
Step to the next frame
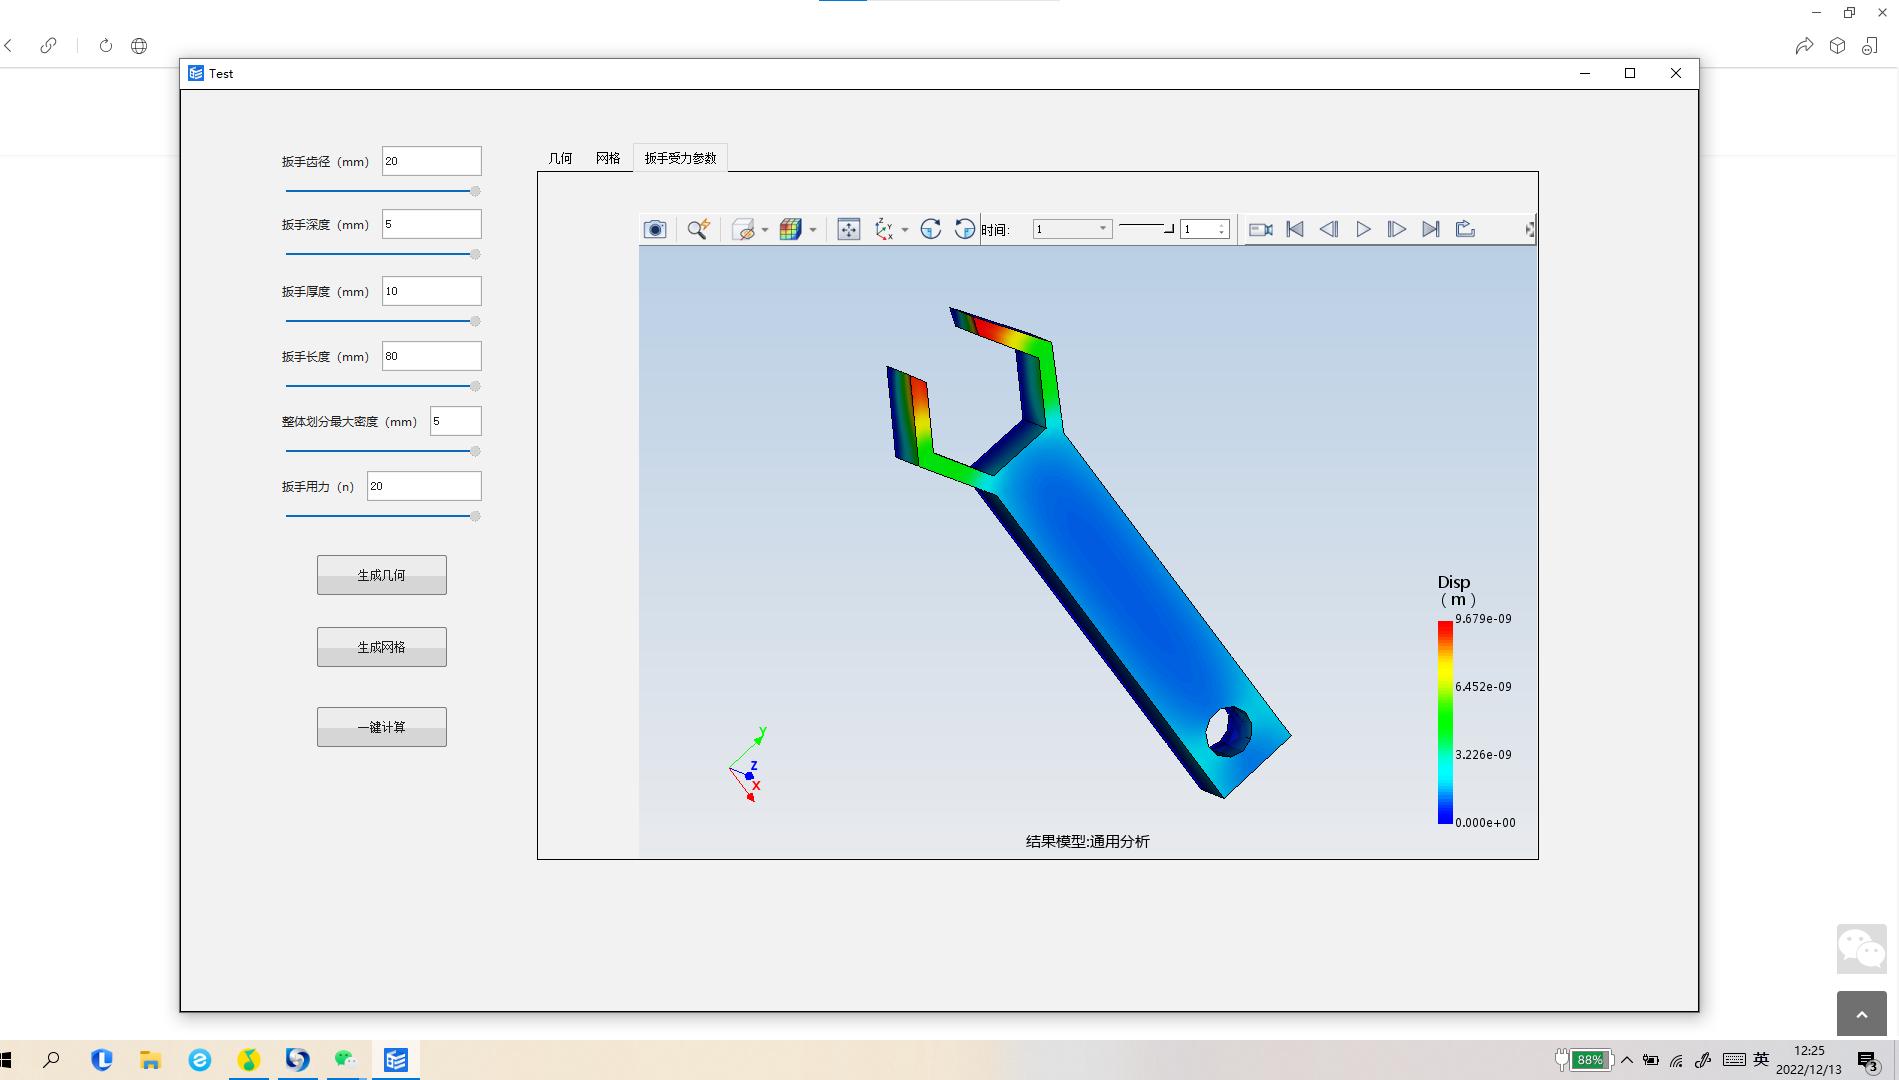(1397, 229)
